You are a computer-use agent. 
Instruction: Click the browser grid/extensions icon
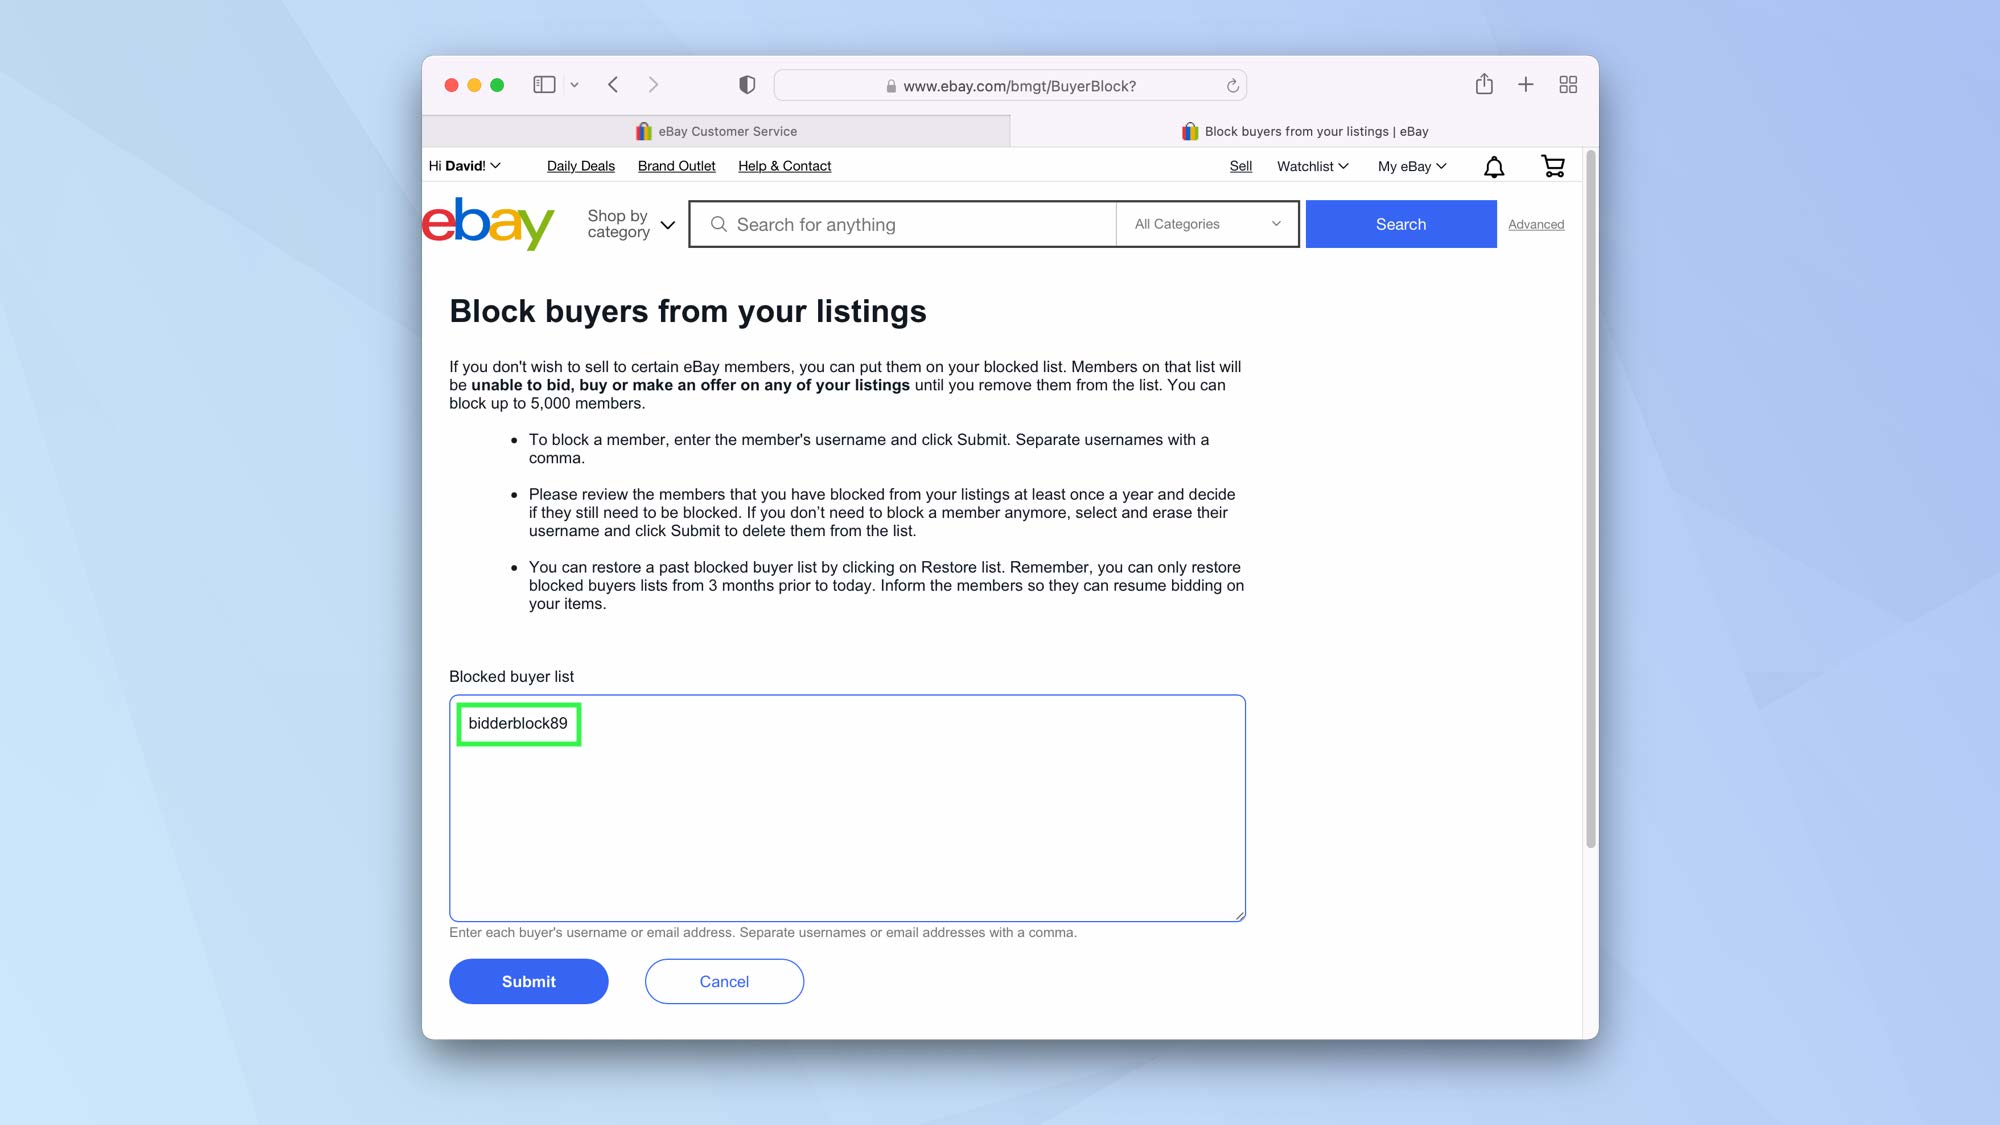pyautogui.click(x=1567, y=84)
